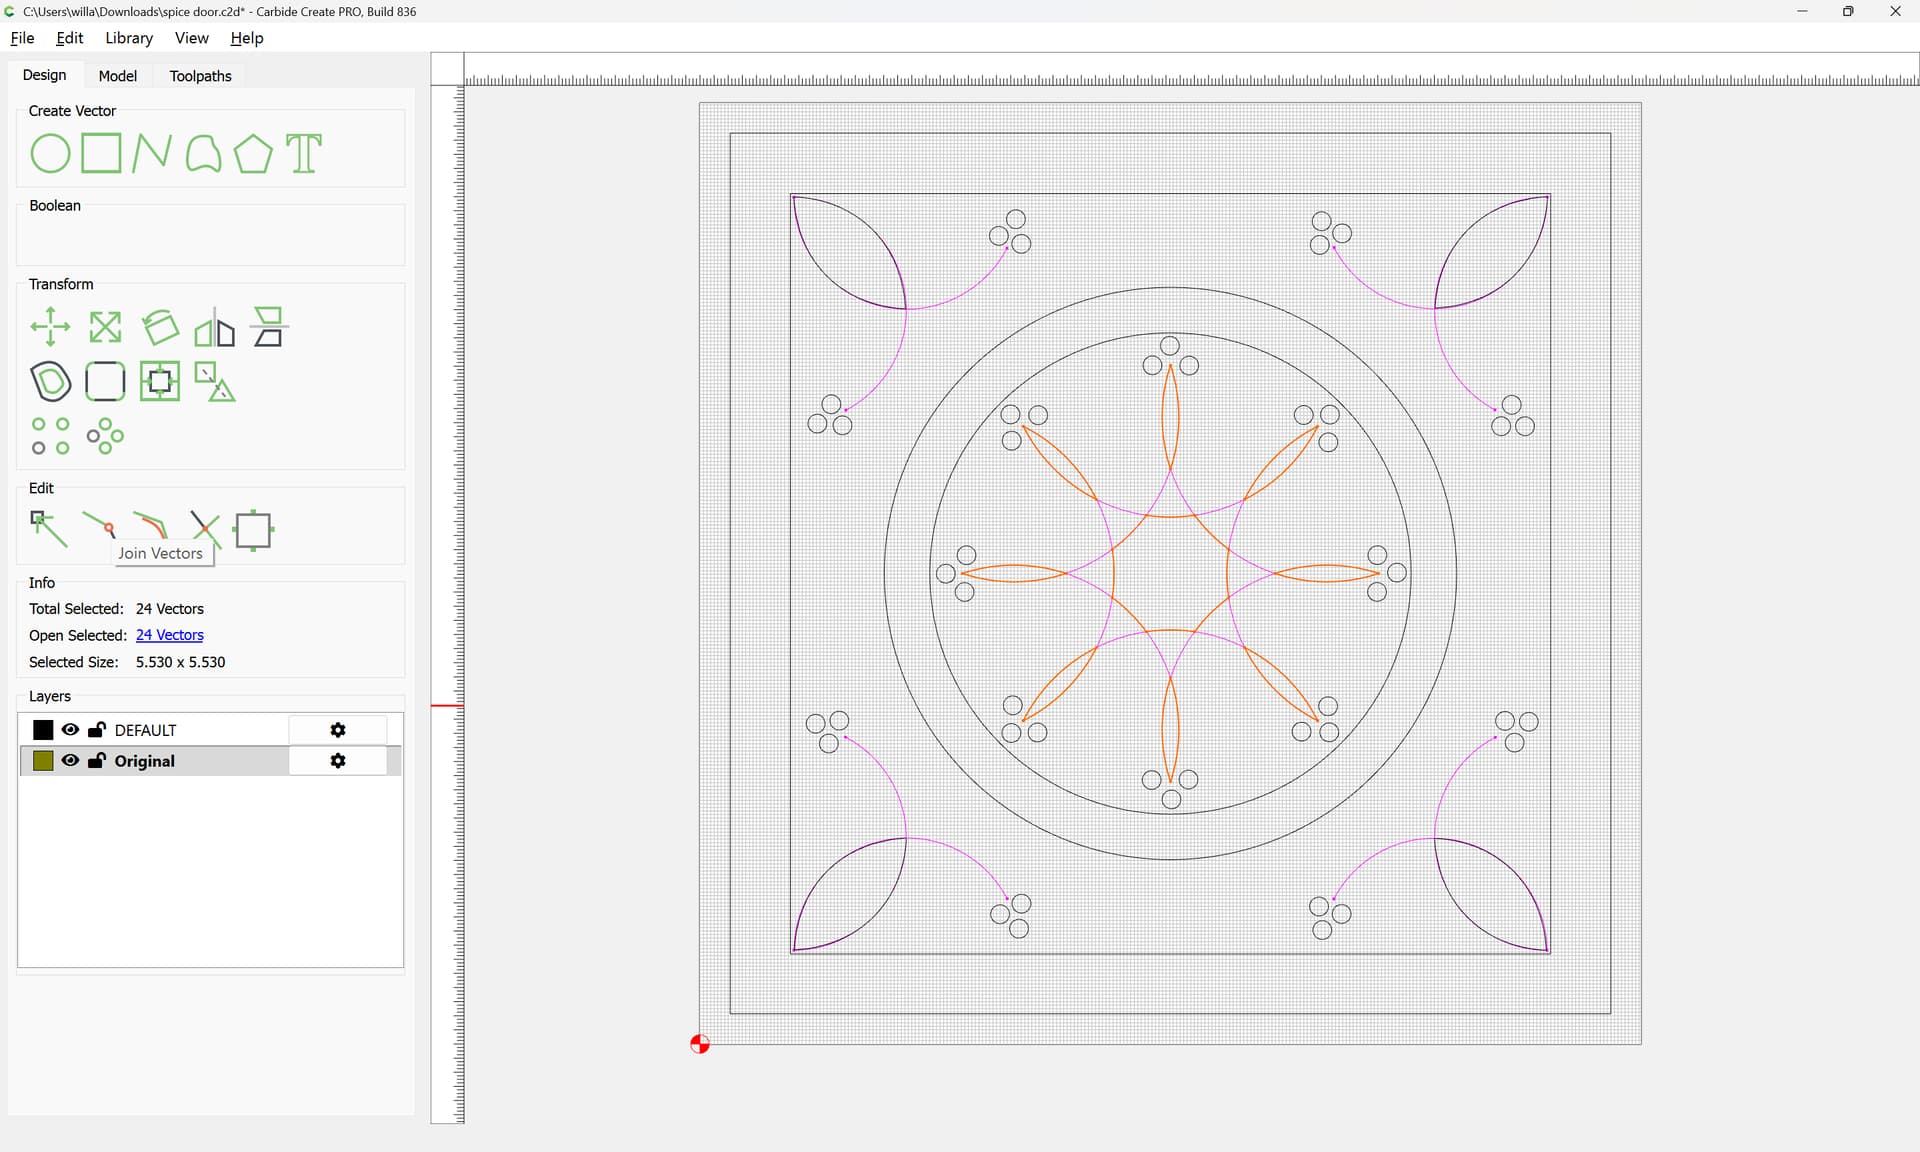The width and height of the screenshot is (1920, 1152).
Task: Select the Polyline create vector tool
Action: click(x=152, y=154)
